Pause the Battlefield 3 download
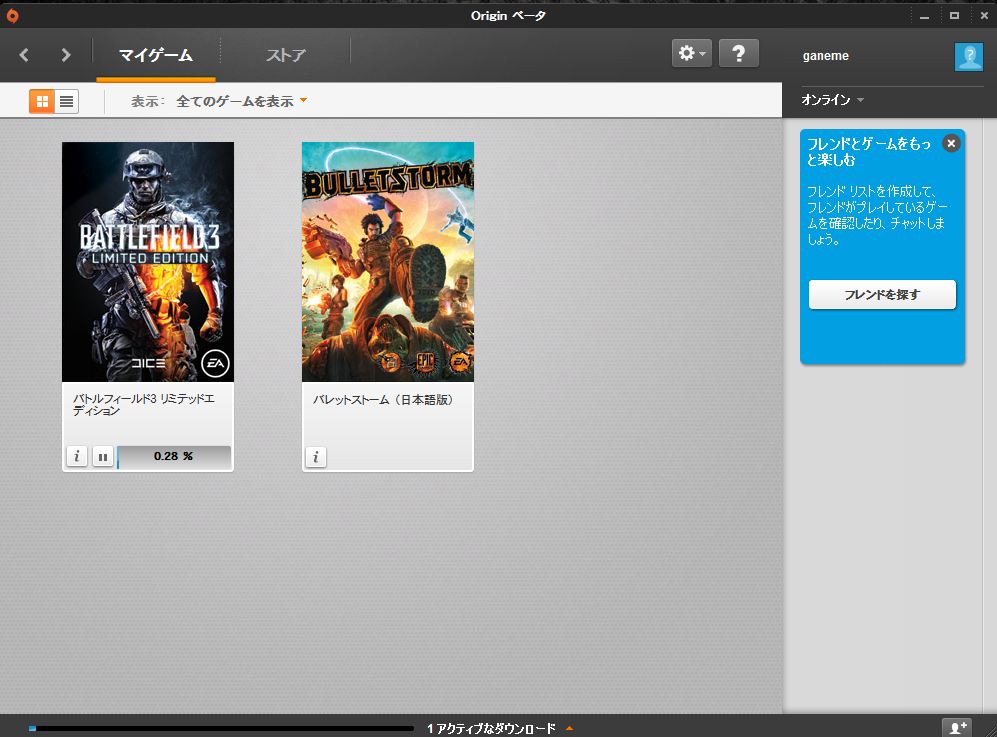Viewport: 997px width, 737px height. pos(102,456)
